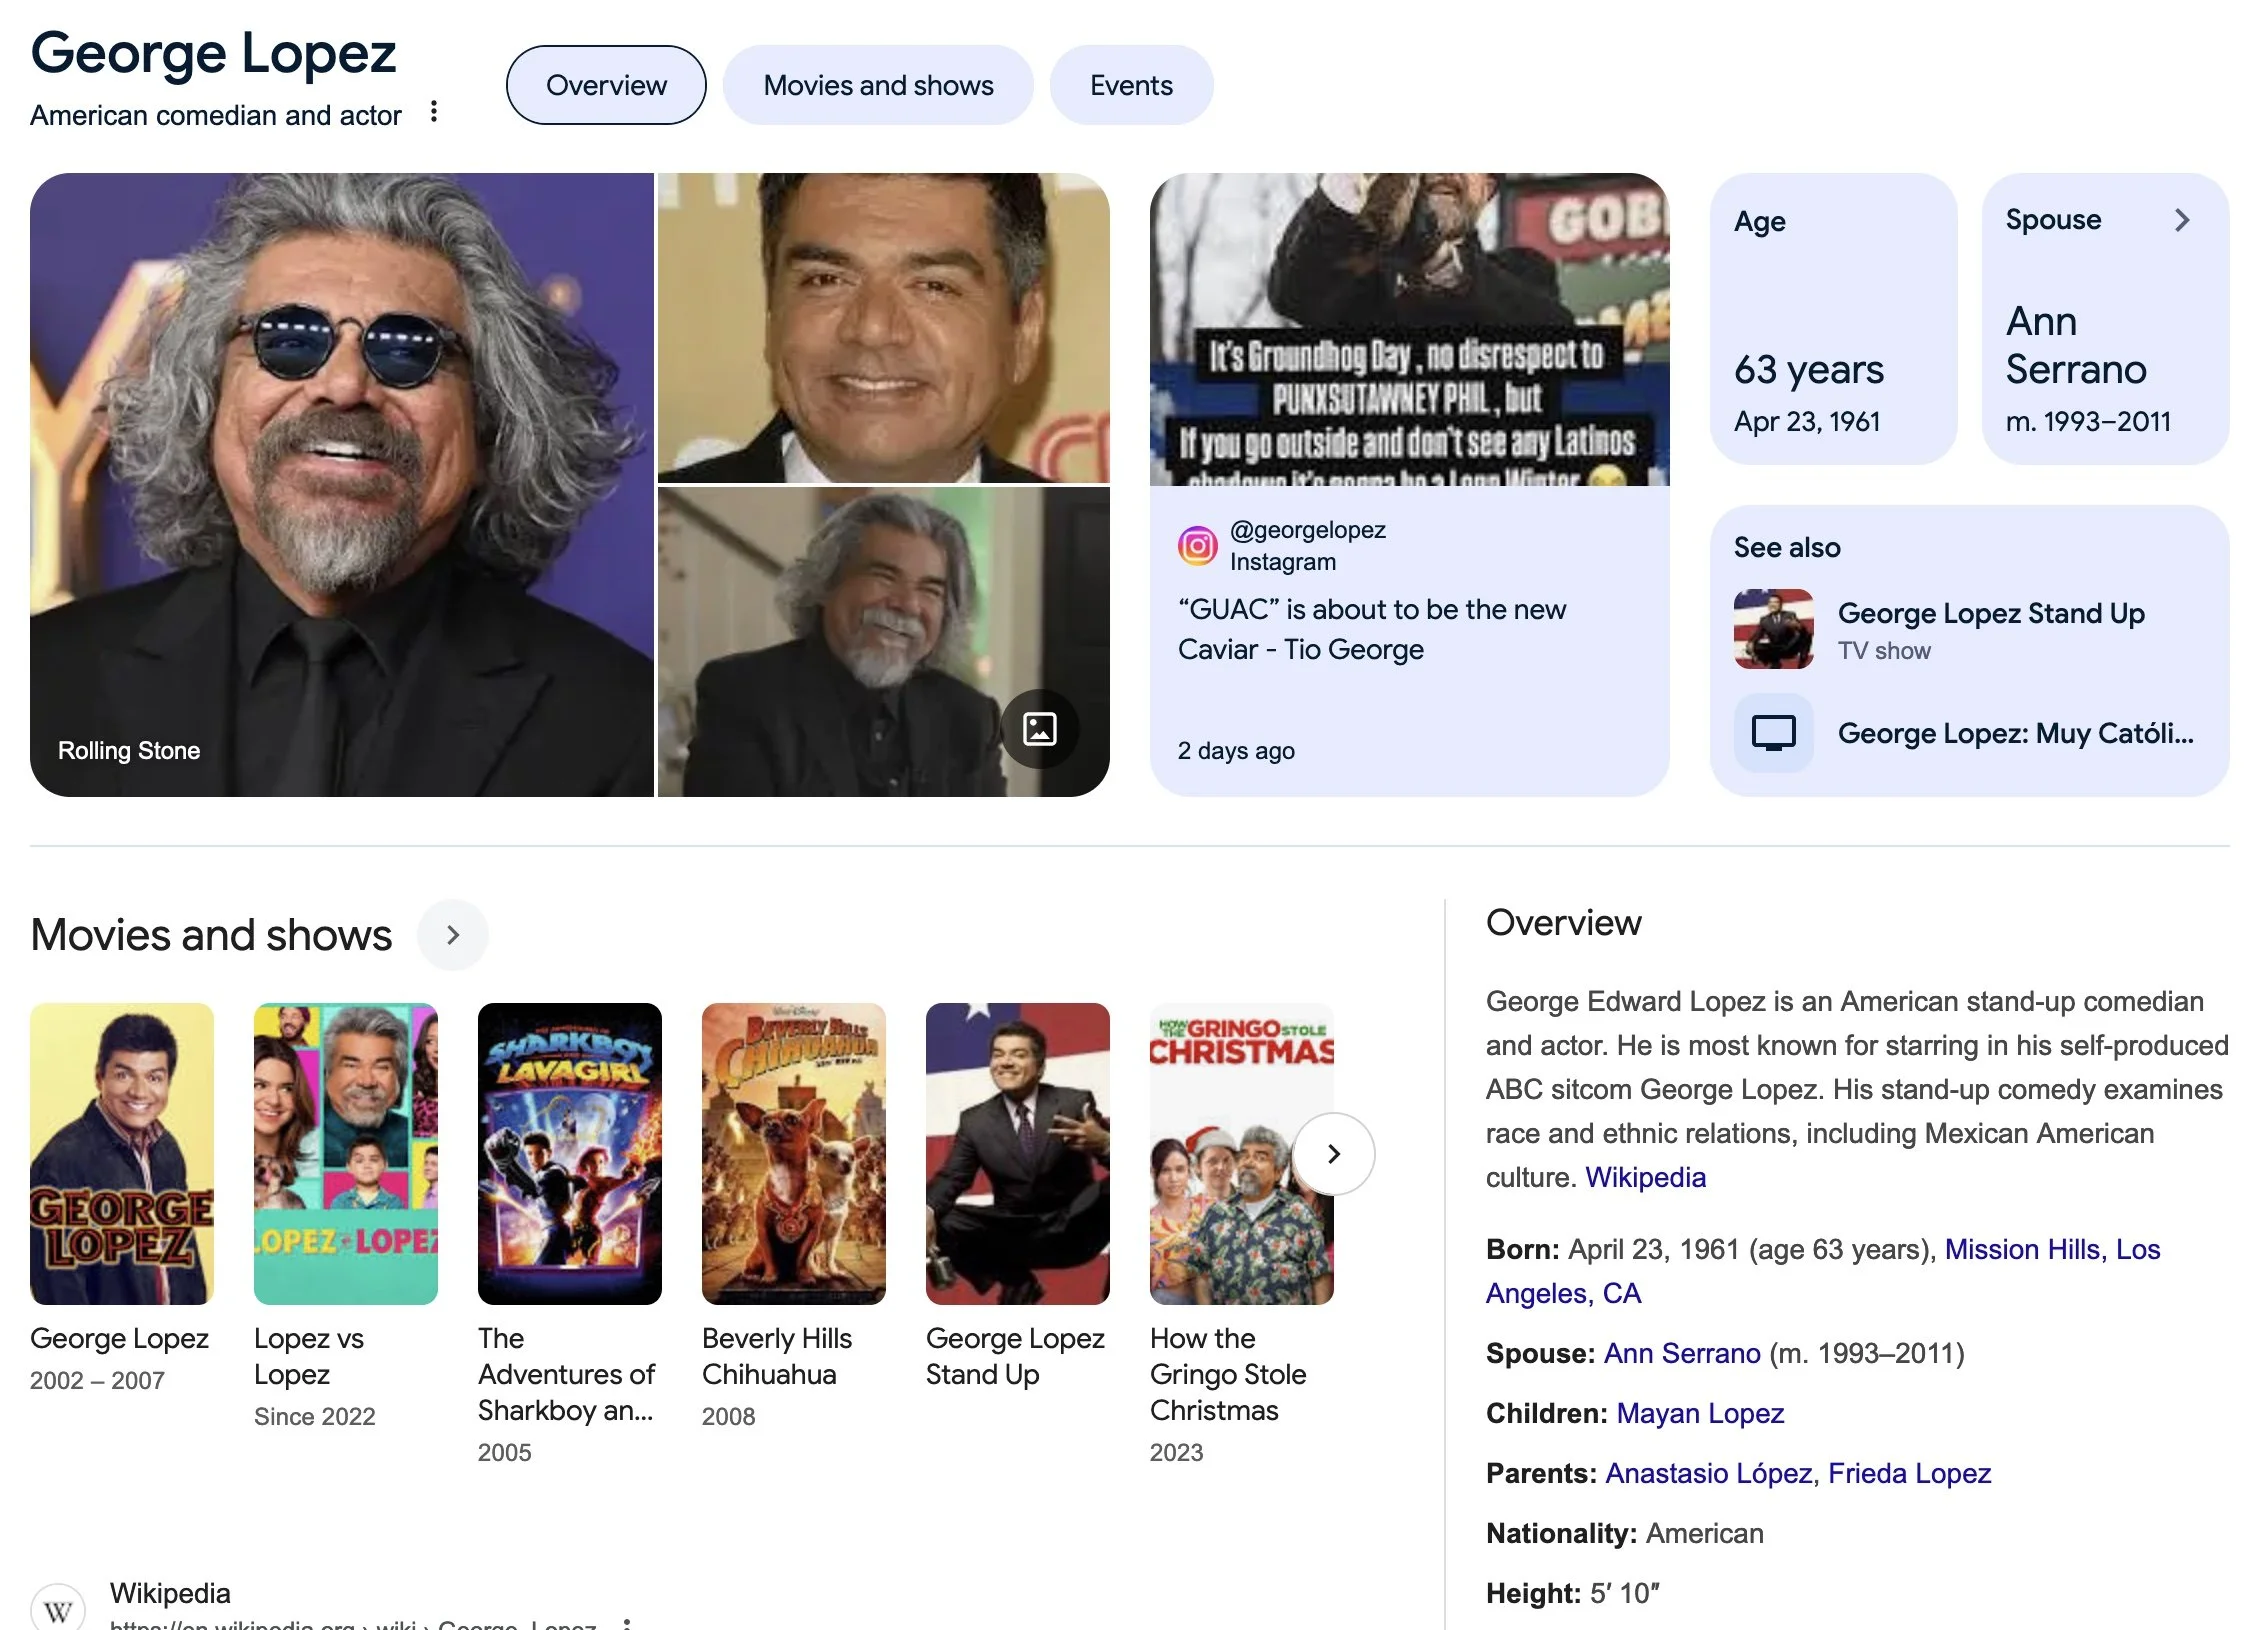The image size is (2264, 1630).
Task: Click the three-dot menu beside the comedian subtitle
Action: click(x=433, y=112)
